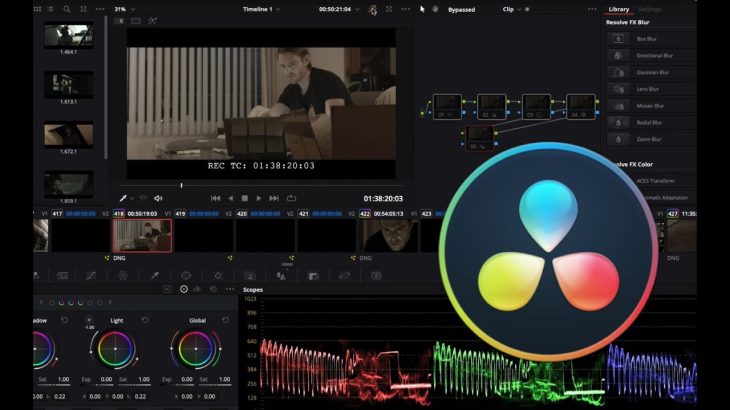
Task: Open gallery options three-dot menu
Action: (x=100, y=9)
